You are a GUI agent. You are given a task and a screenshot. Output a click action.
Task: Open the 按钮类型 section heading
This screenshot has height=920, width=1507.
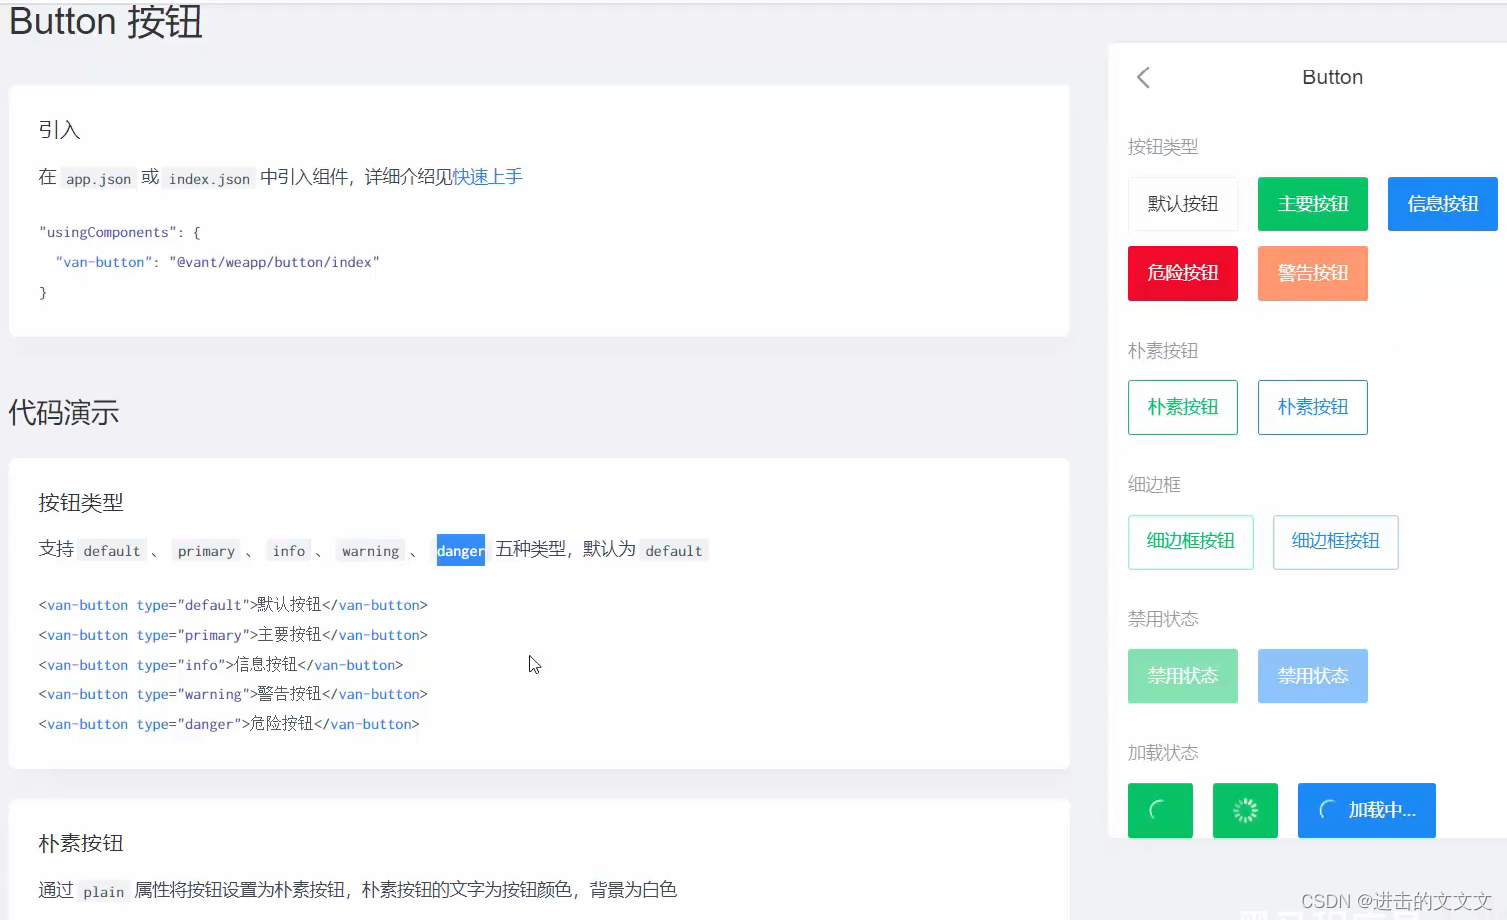(80, 502)
